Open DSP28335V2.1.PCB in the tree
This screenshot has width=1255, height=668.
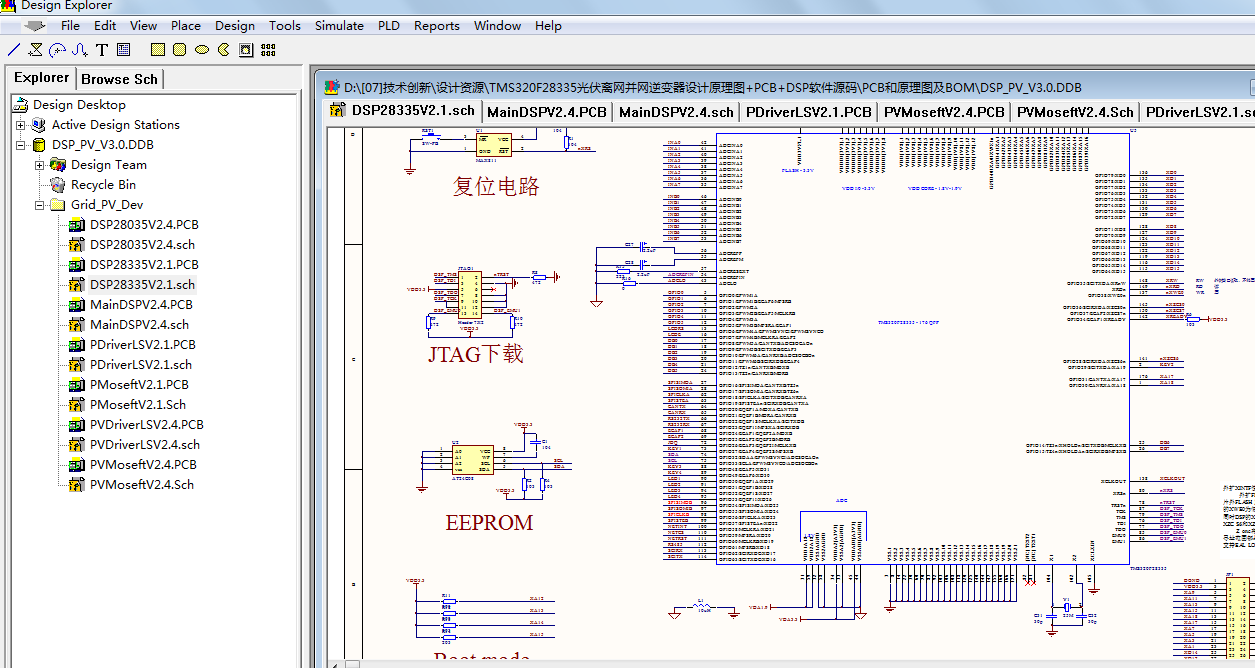(144, 265)
